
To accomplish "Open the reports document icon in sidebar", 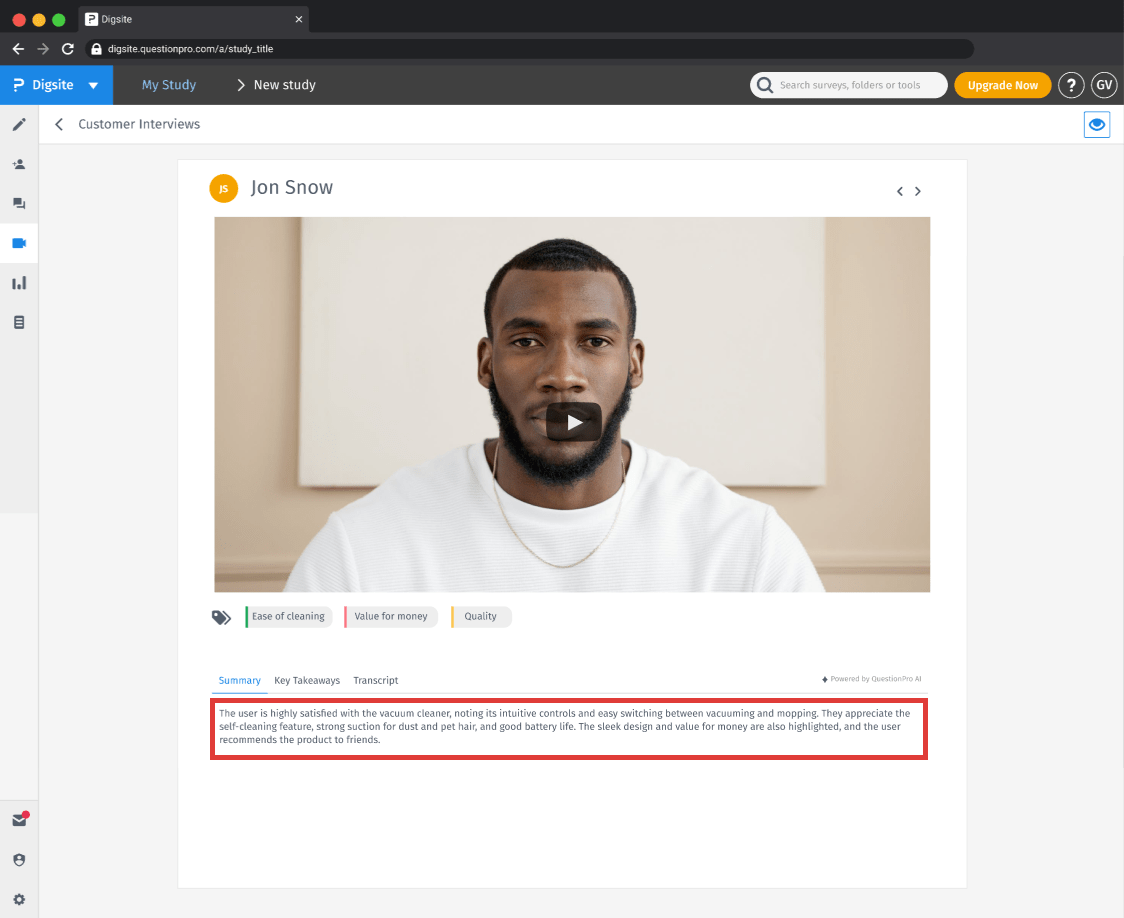I will point(19,321).
